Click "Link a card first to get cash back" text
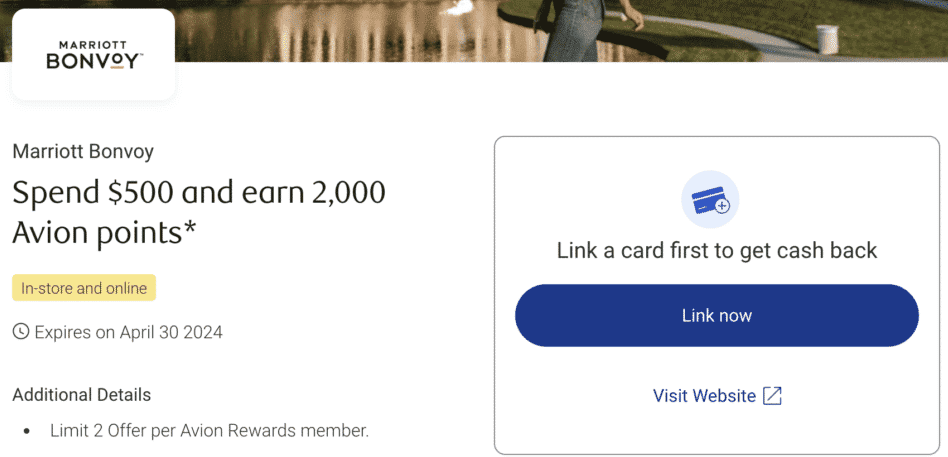This screenshot has width=948, height=457. (716, 250)
